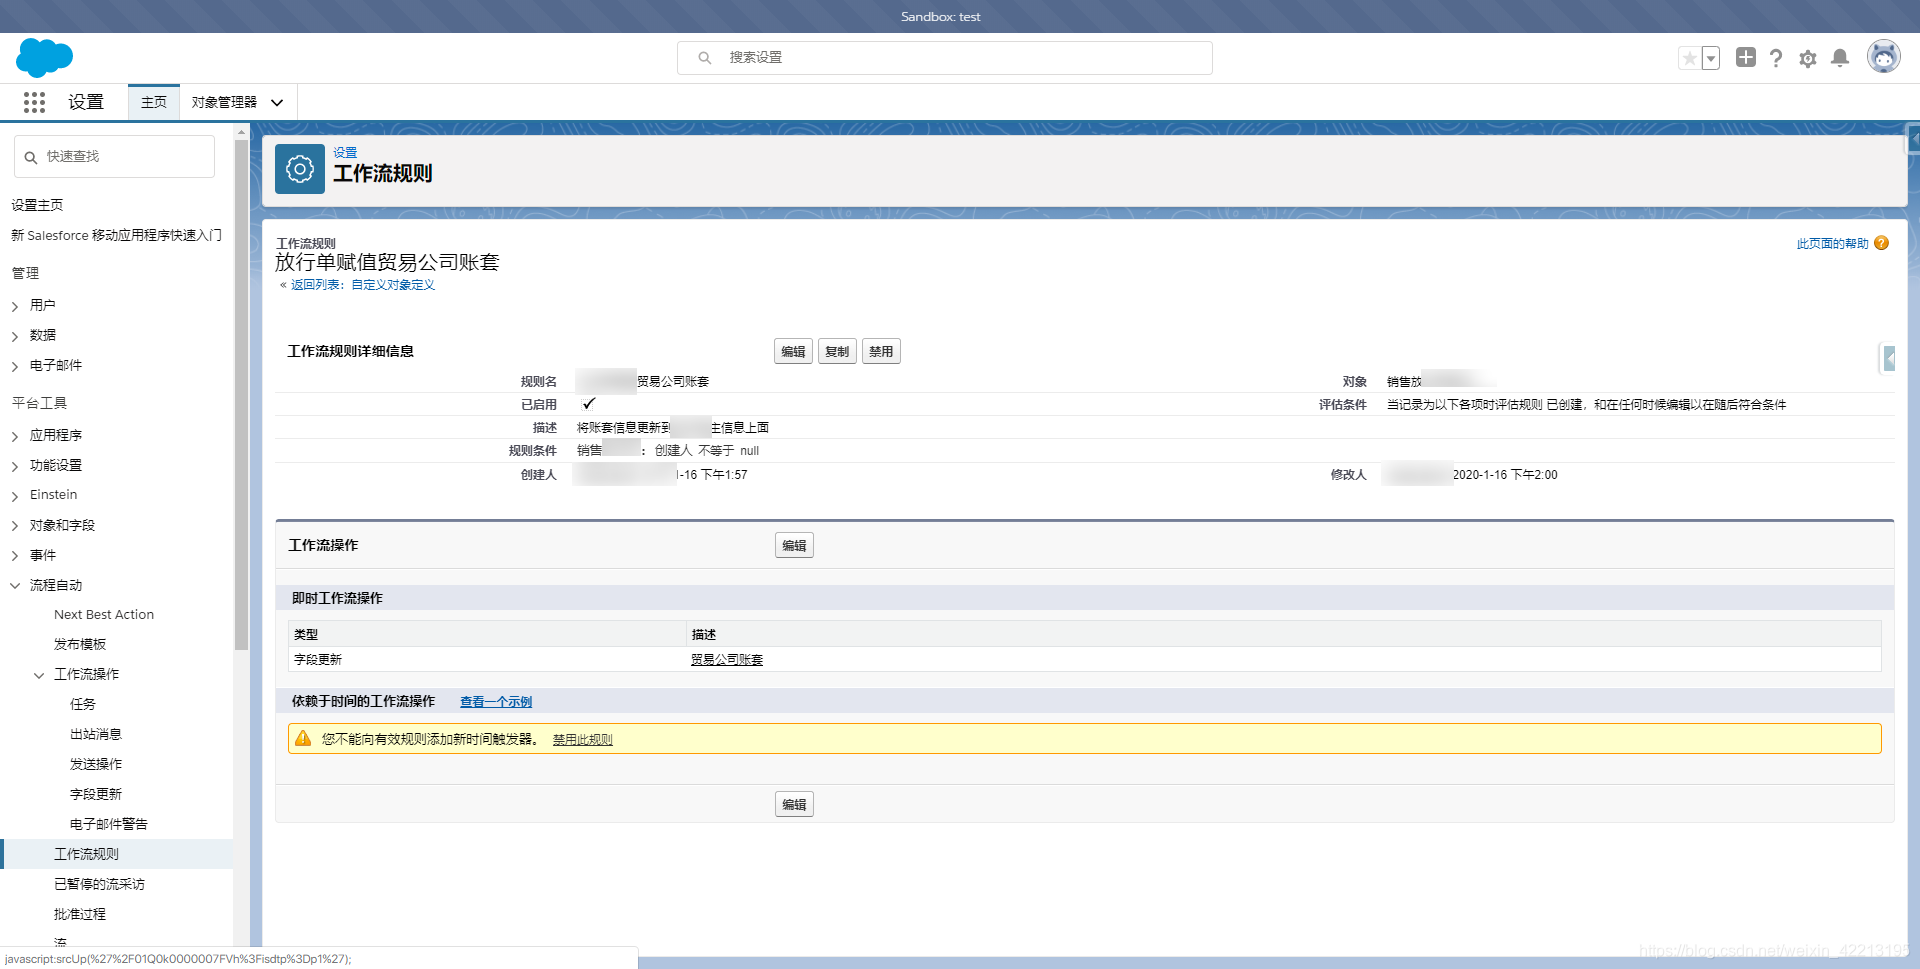Click the 快速查找 quick find box
The width and height of the screenshot is (1920, 969).
point(115,157)
